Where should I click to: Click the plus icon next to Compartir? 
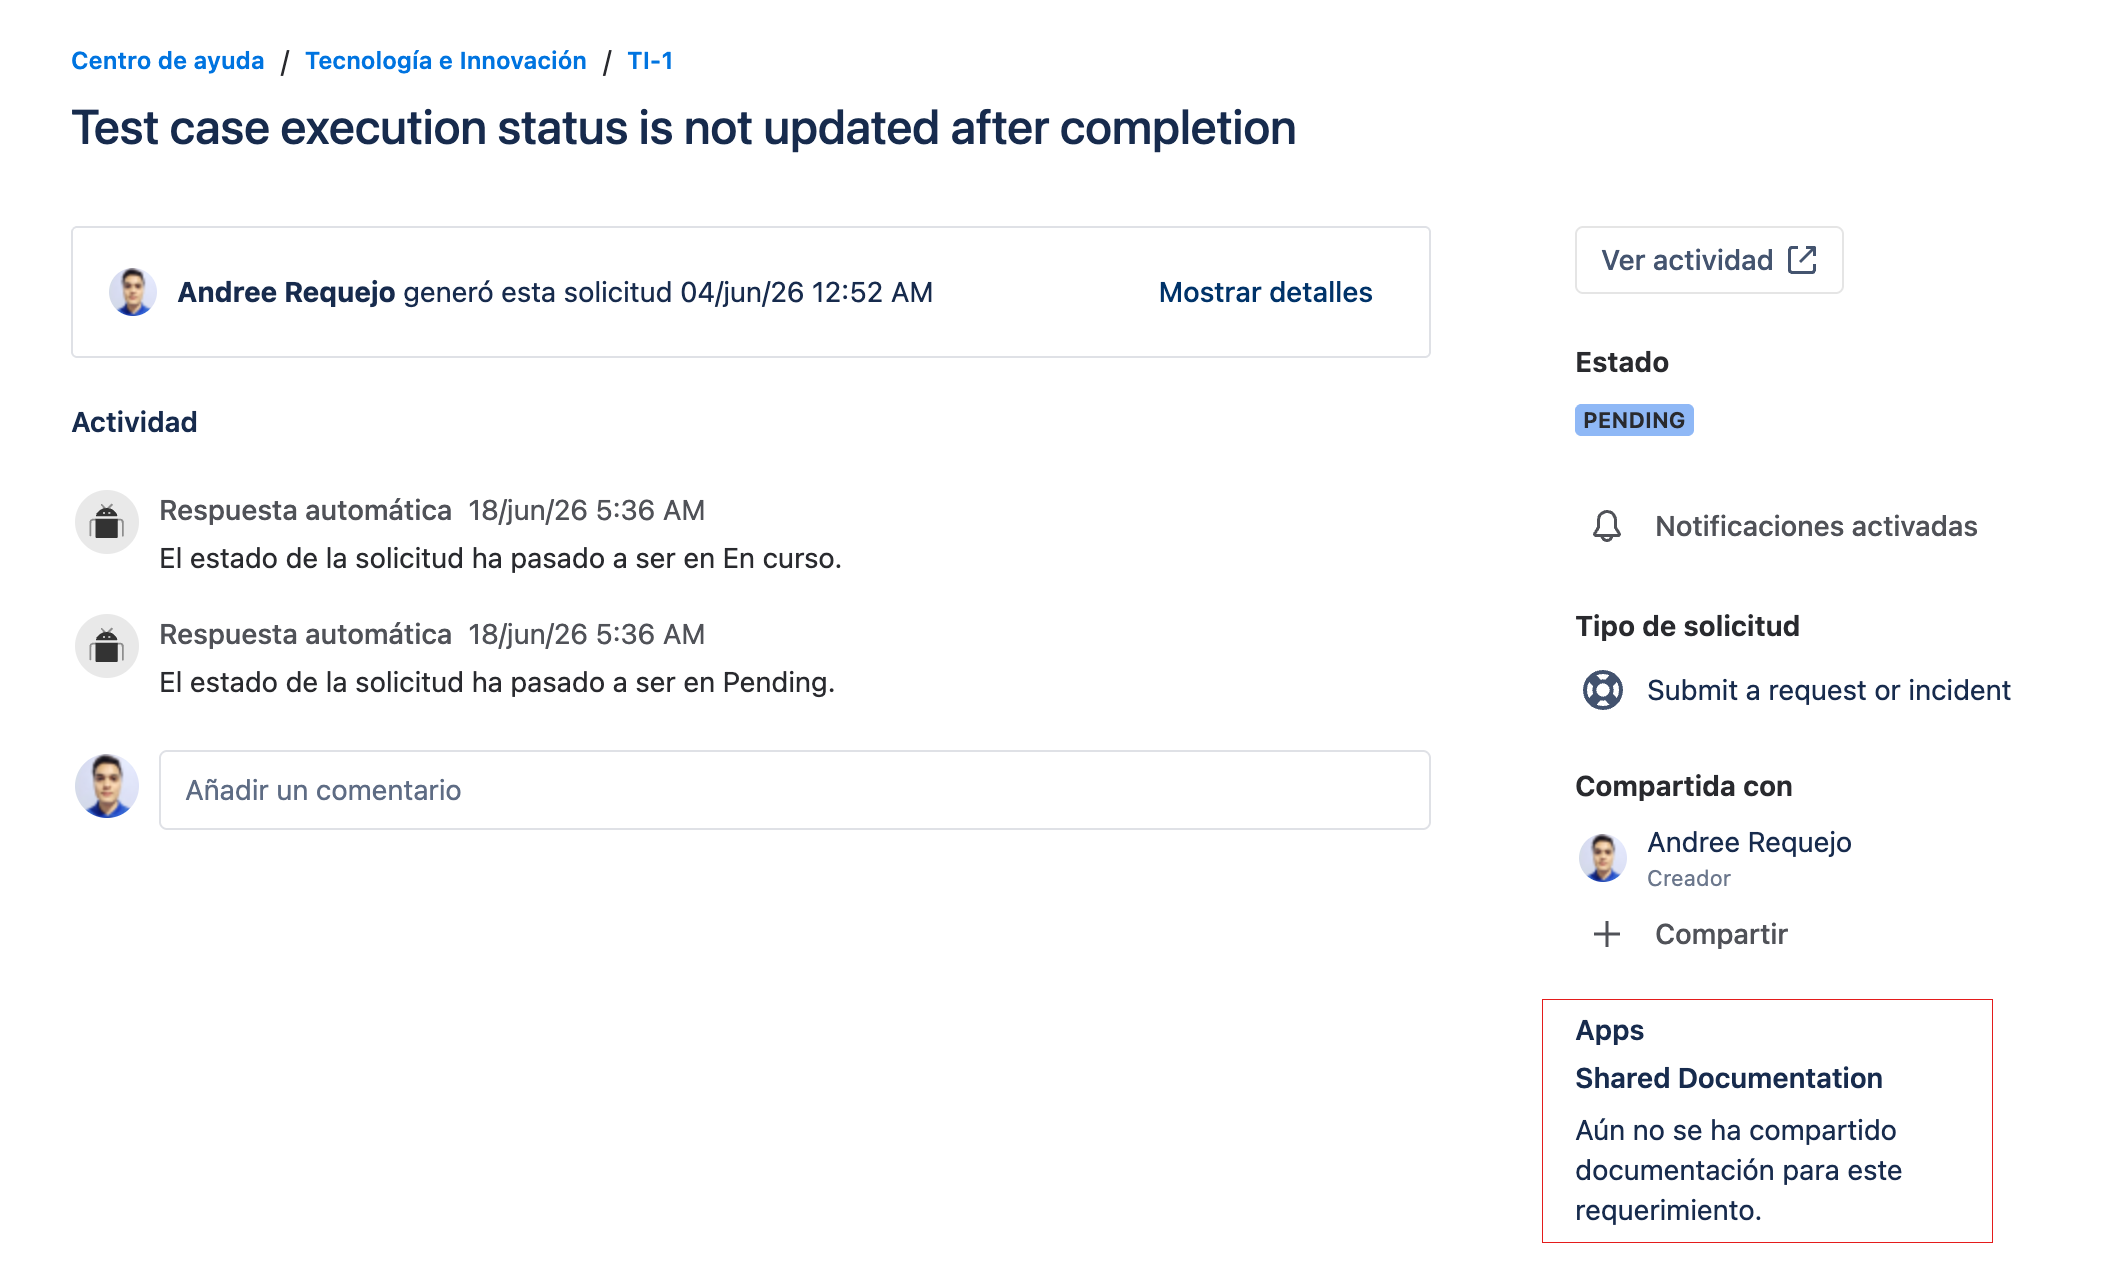click(1607, 934)
